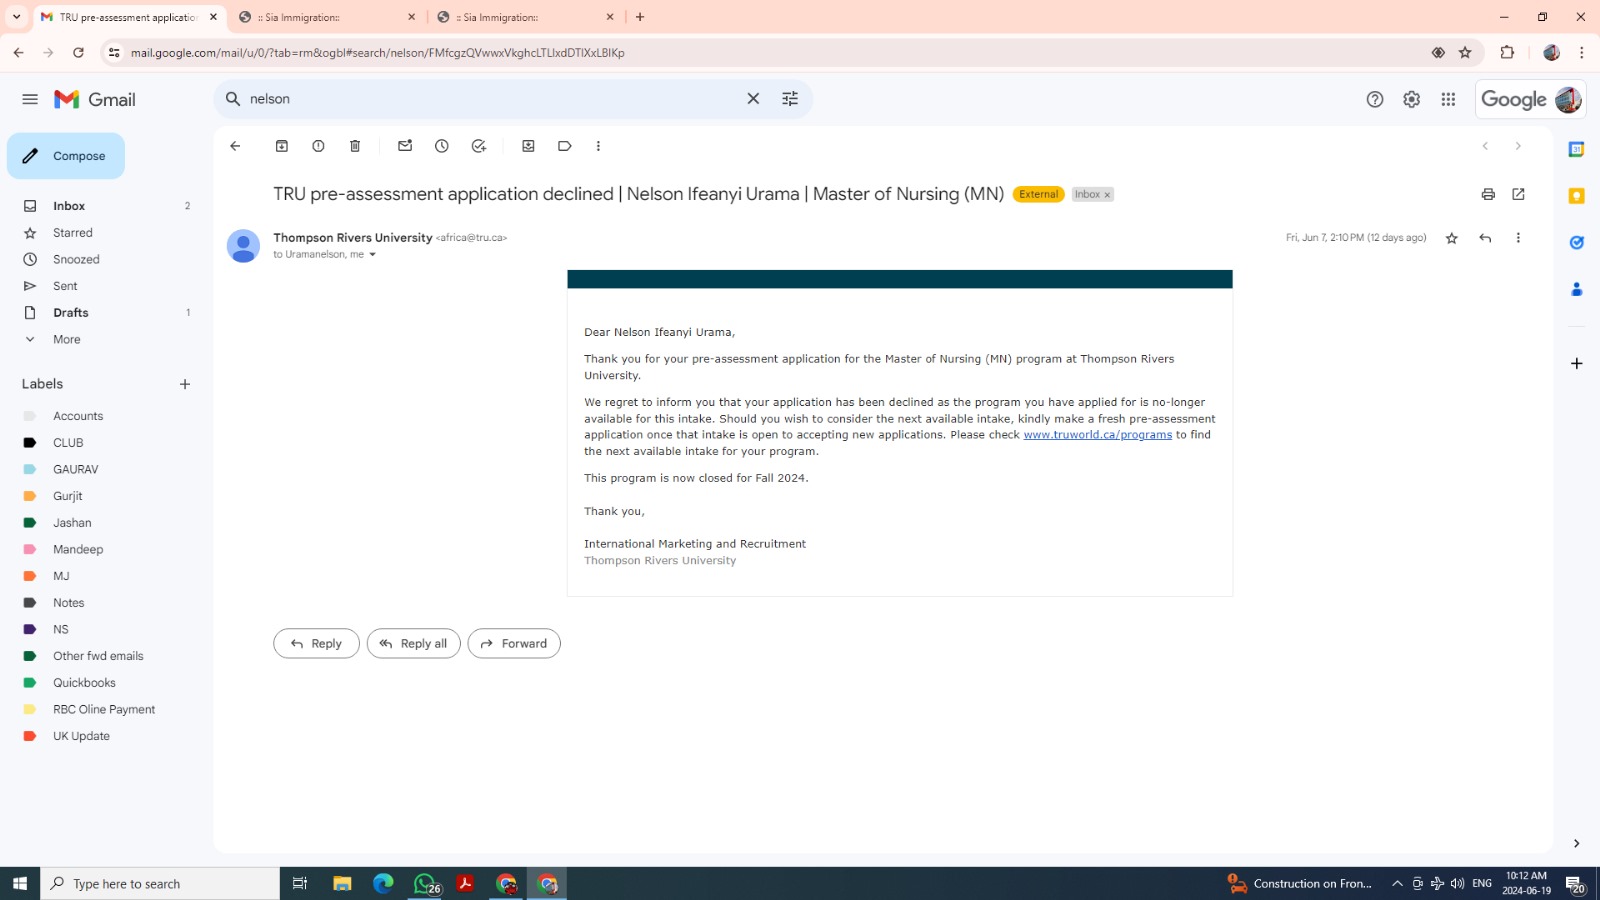Open the label-as icon
The width and height of the screenshot is (1600, 900).
565,146
